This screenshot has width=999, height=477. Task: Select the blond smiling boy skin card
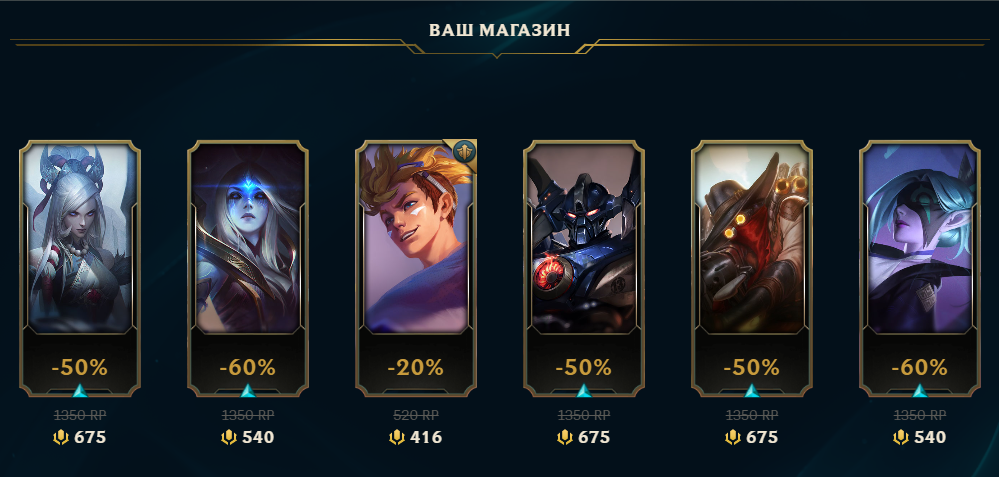[x=415, y=268]
